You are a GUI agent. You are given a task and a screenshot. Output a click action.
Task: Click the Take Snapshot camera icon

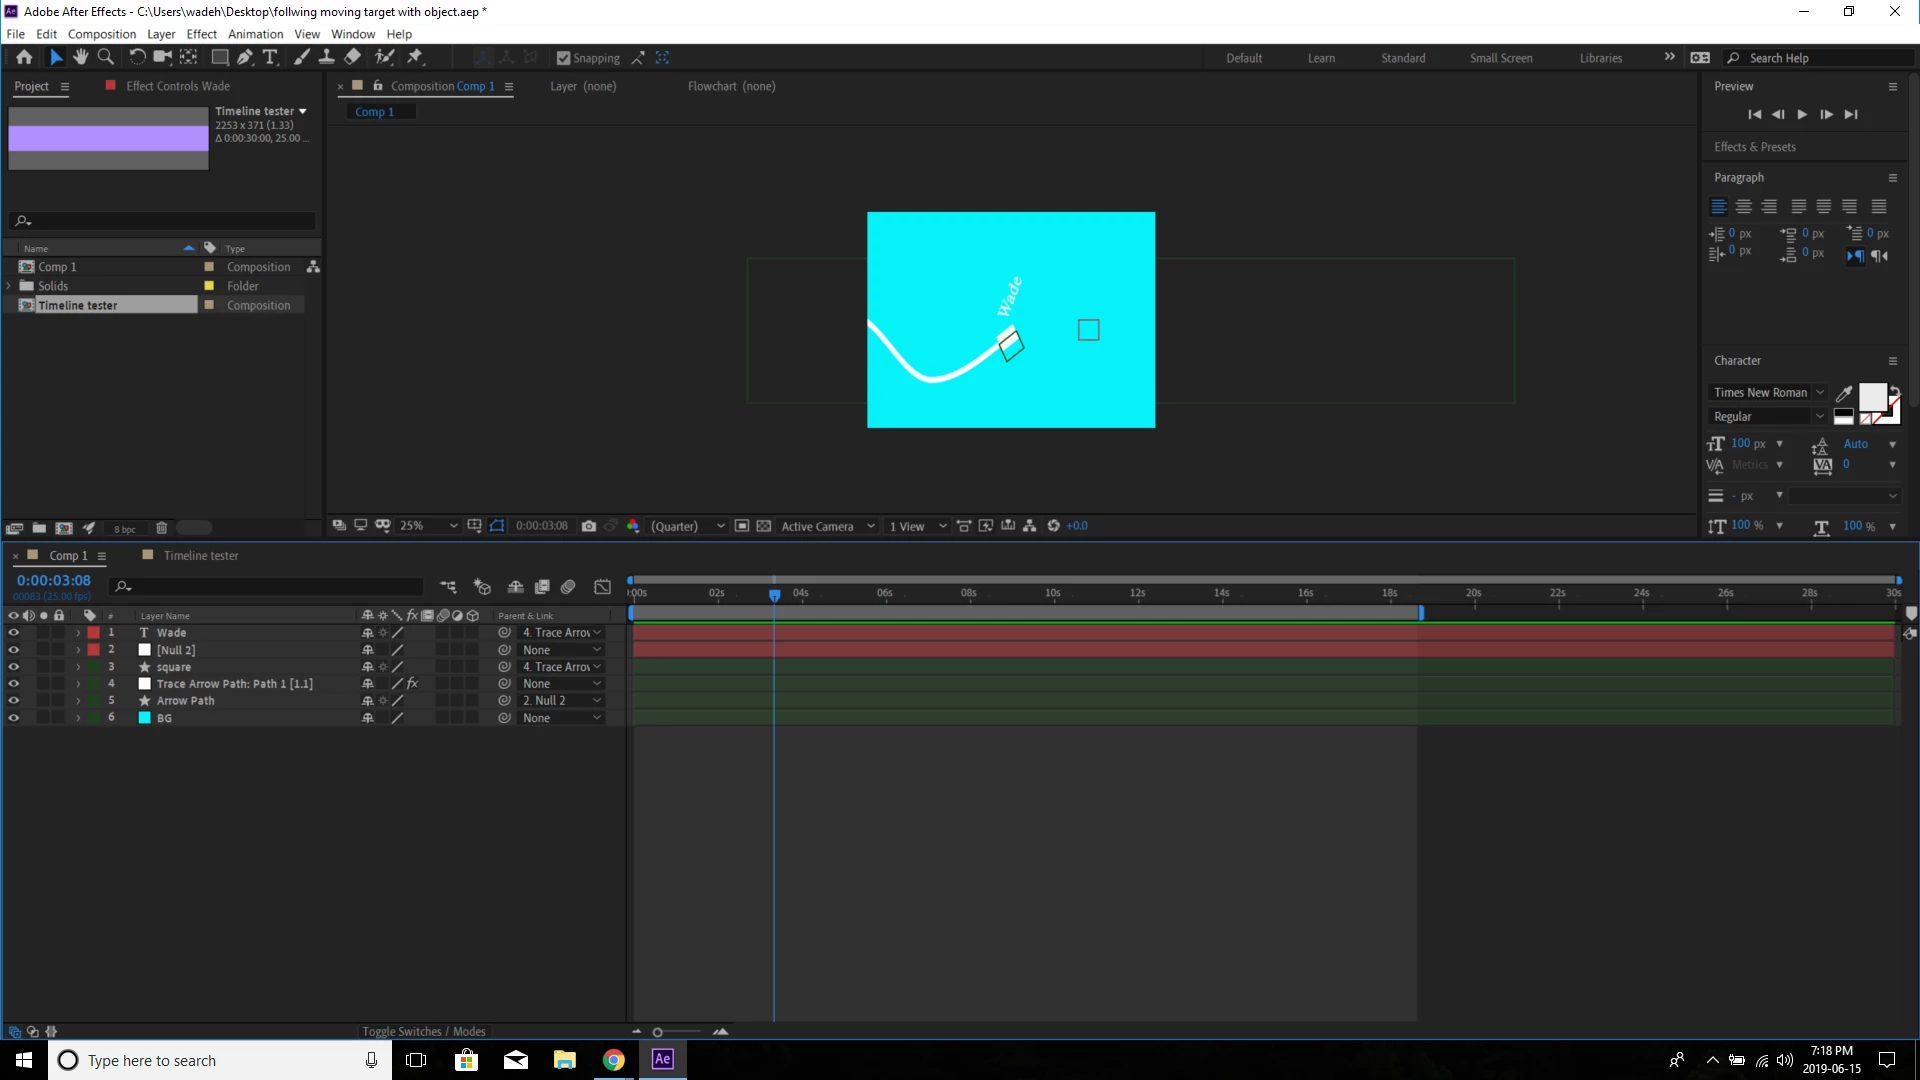point(589,526)
